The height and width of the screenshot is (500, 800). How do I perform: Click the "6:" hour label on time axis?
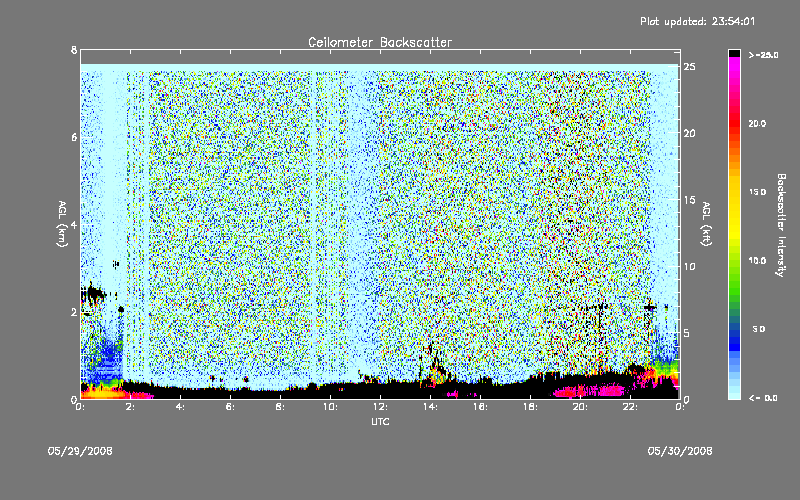[x=231, y=407]
